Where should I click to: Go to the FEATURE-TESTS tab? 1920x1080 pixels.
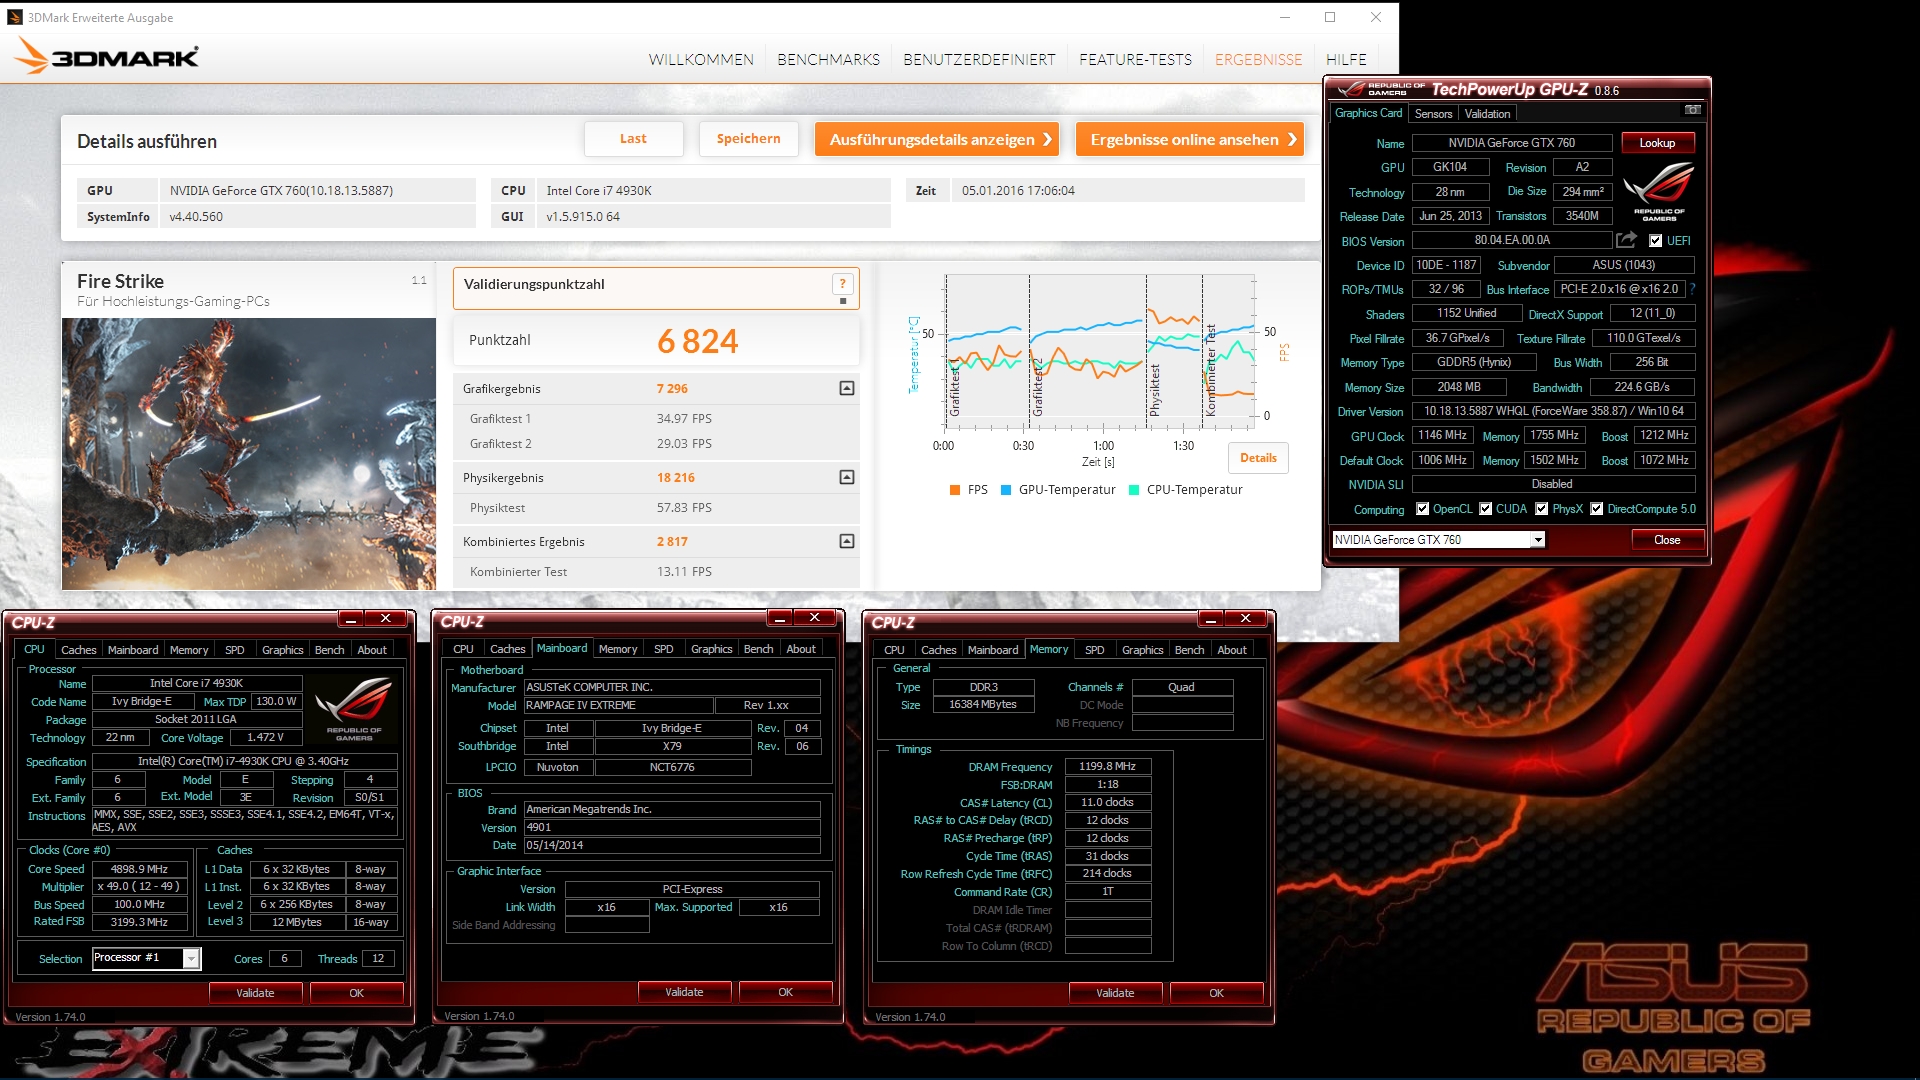[1135, 60]
